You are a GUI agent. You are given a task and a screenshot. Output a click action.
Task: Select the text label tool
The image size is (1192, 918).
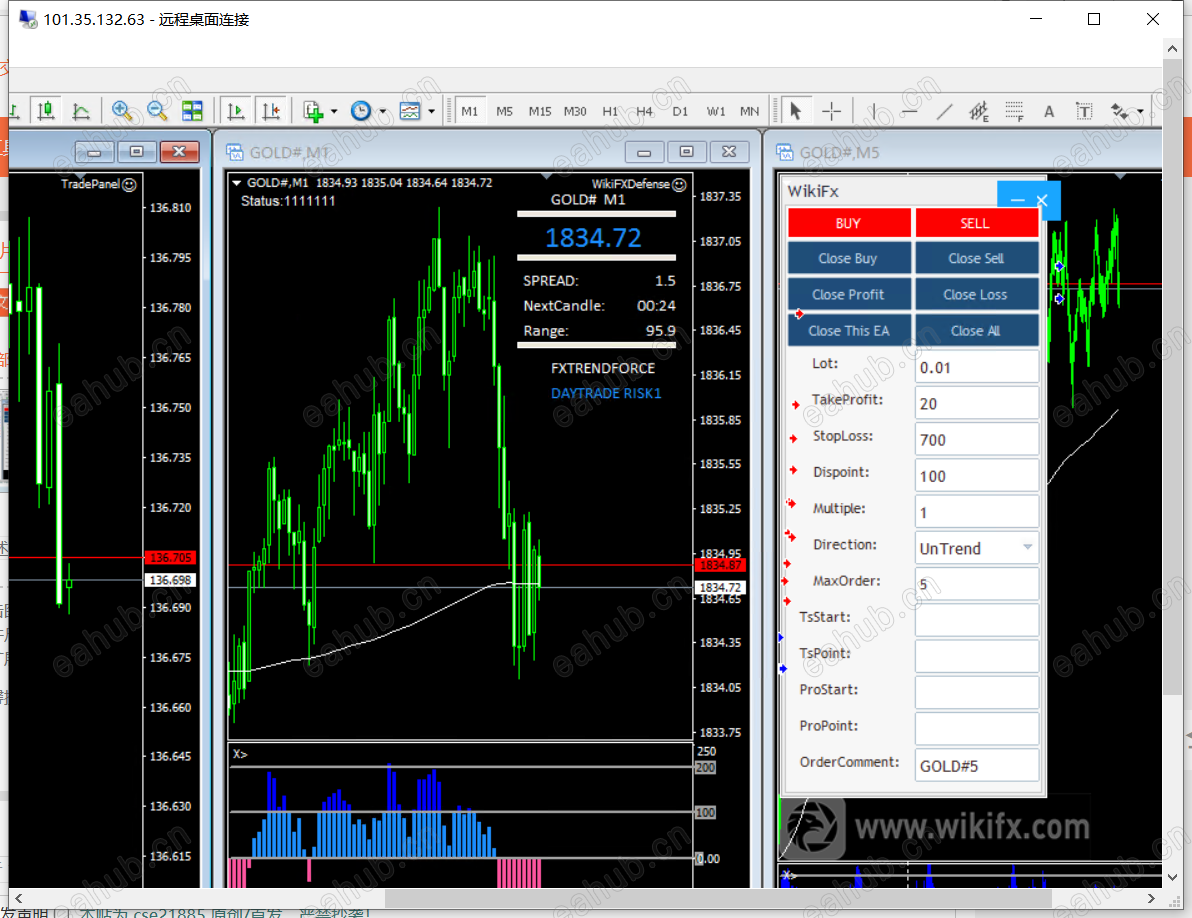click(1084, 111)
